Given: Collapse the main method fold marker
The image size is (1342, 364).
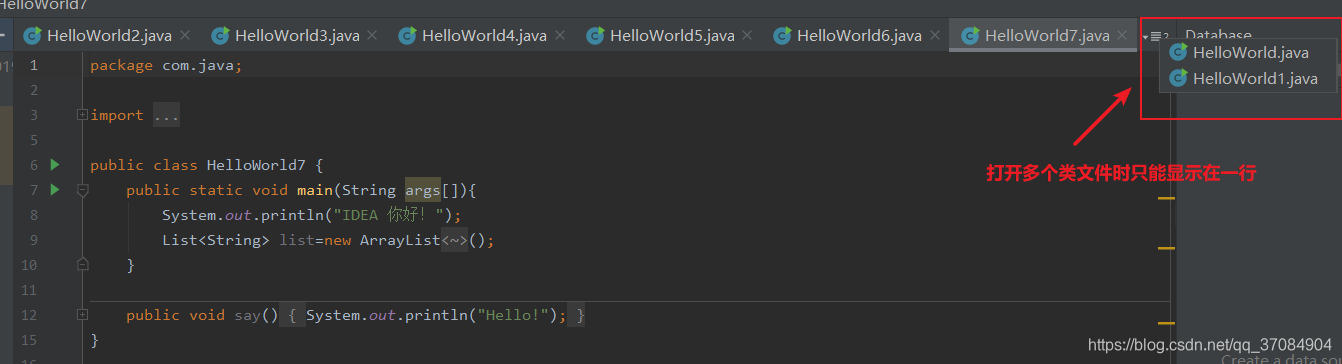Looking at the screenshot, I should click(x=82, y=190).
